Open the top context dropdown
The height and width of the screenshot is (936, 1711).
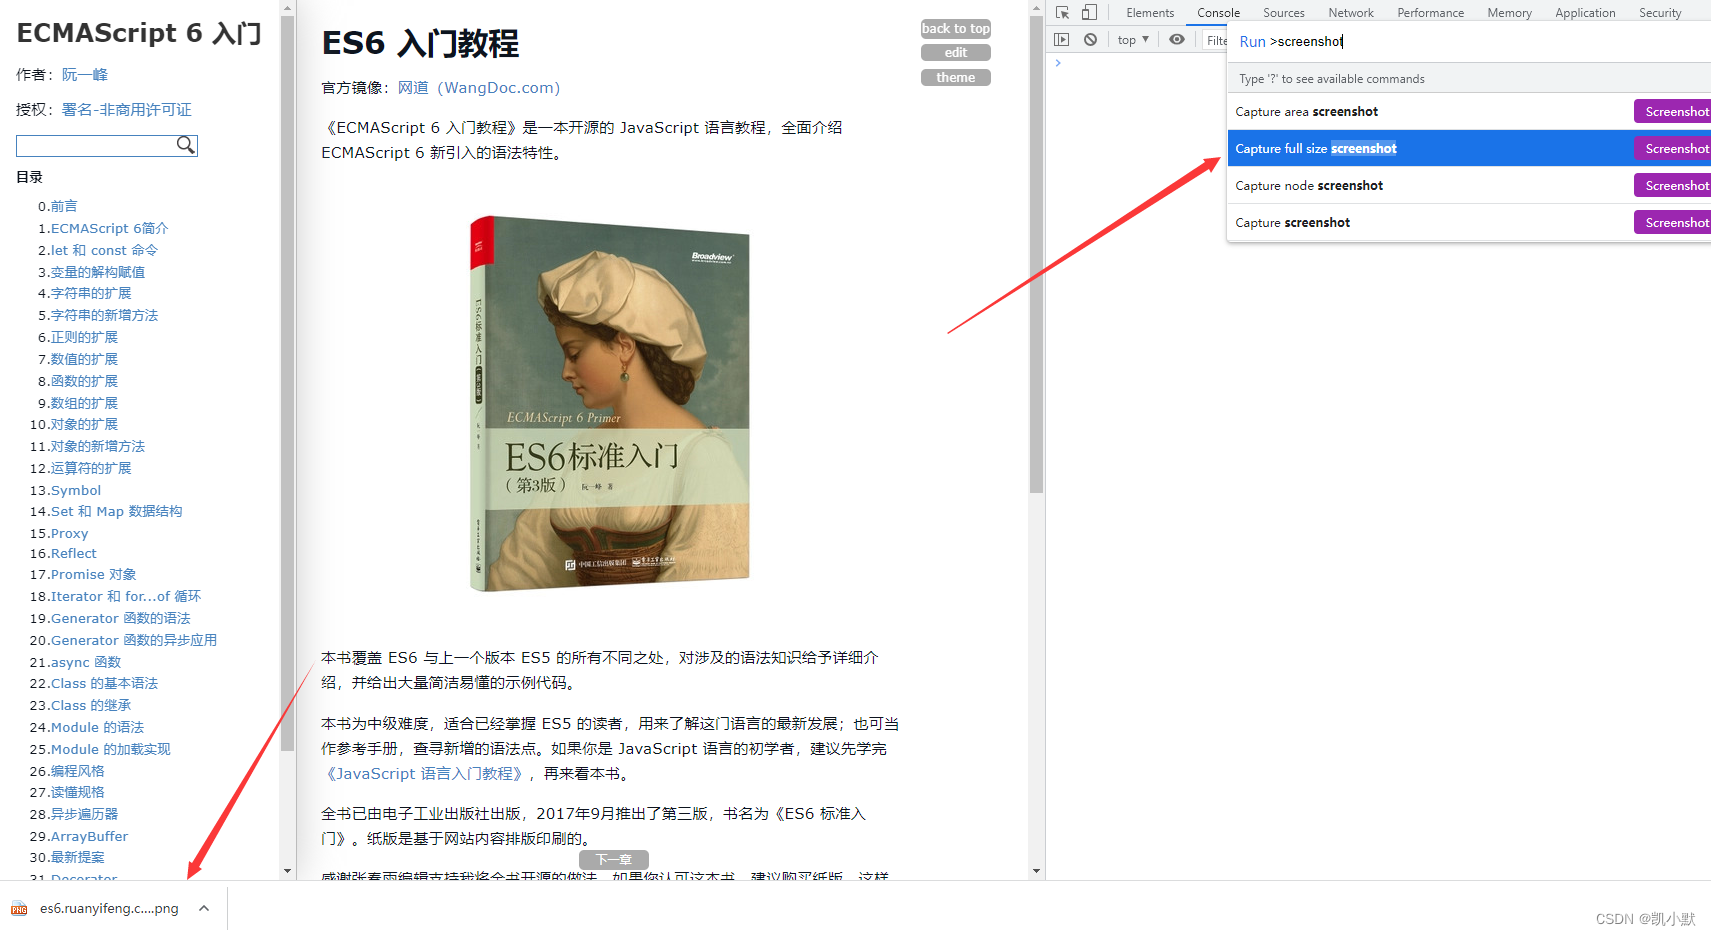pyautogui.click(x=1133, y=40)
